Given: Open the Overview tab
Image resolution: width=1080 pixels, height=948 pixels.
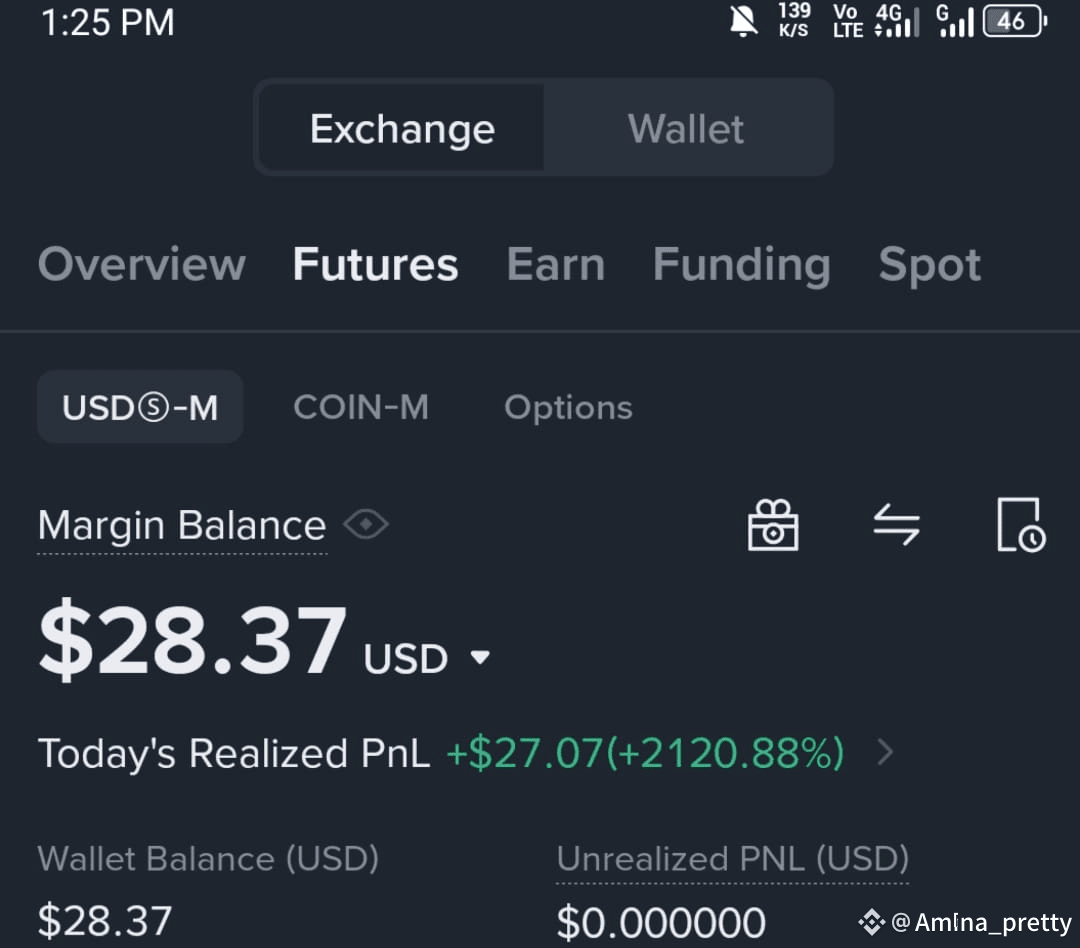Looking at the screenshot, I should coord(141,264).
